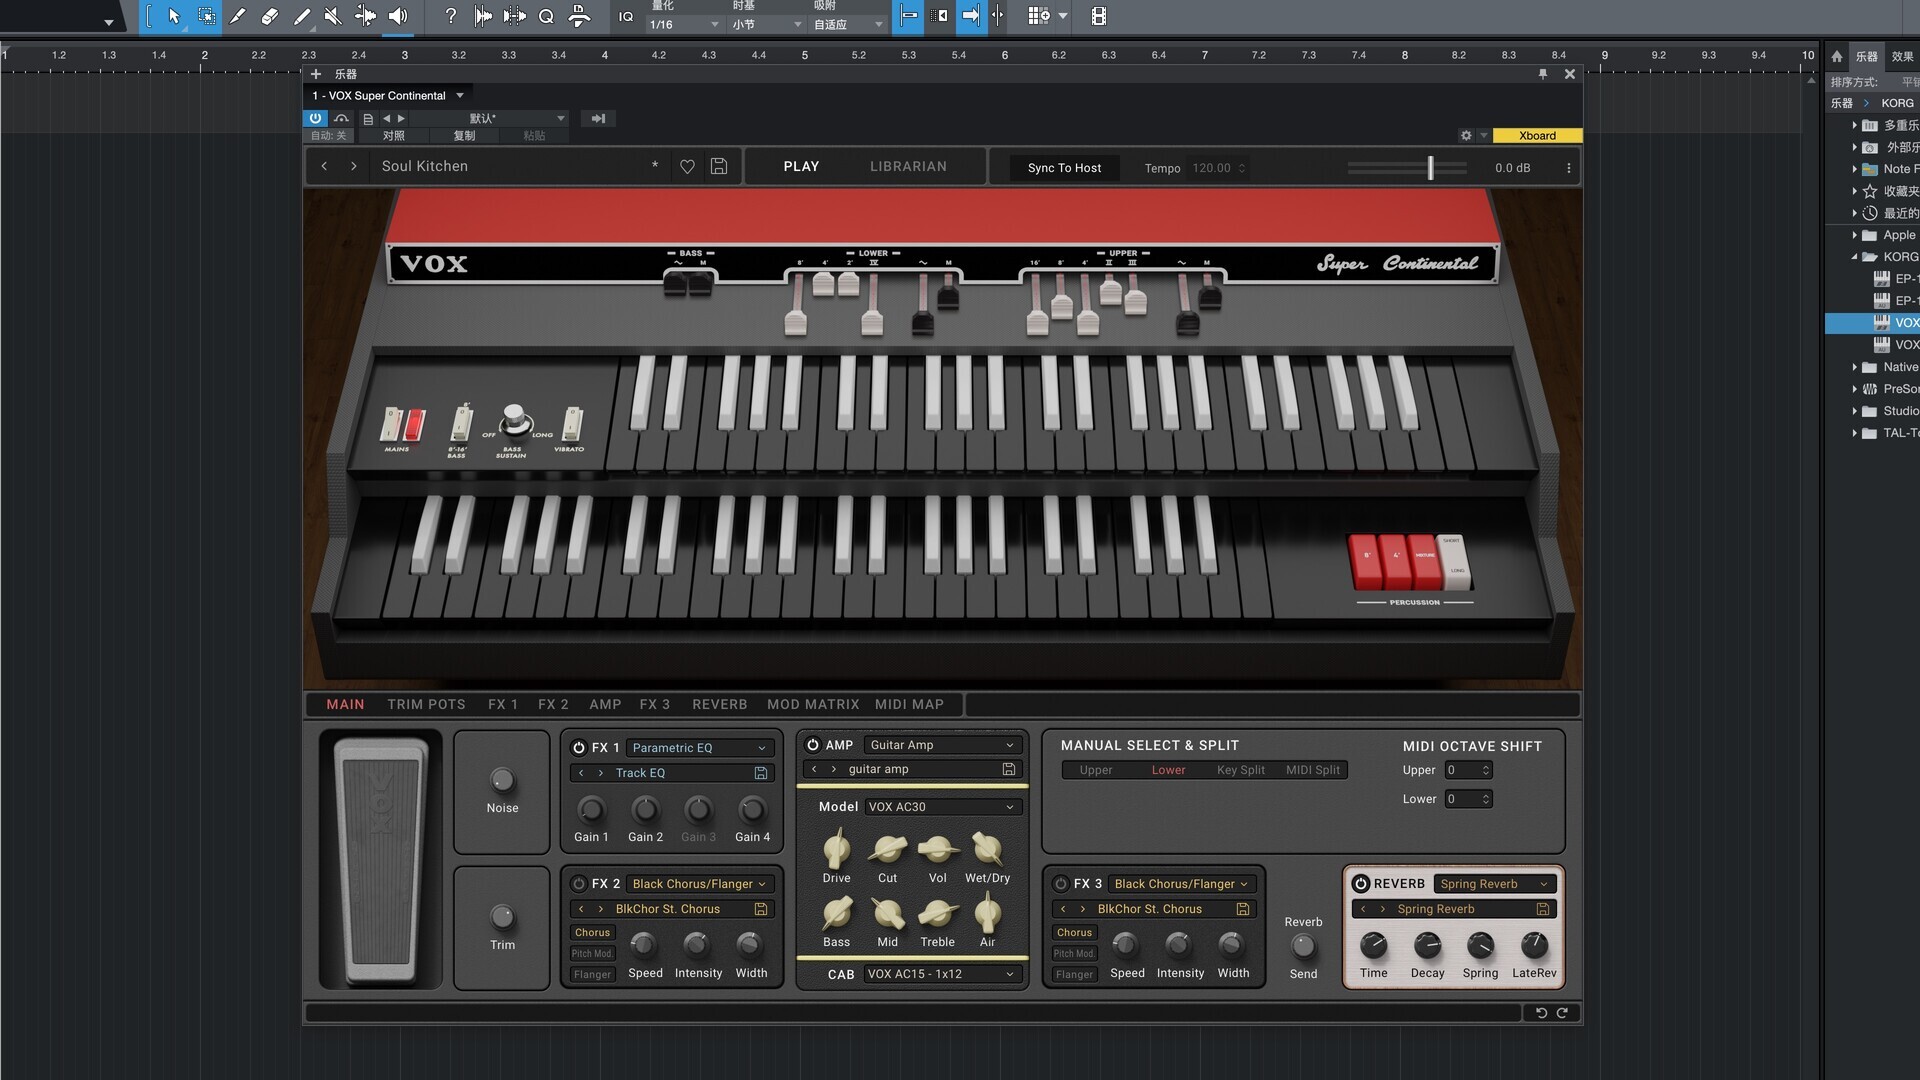Click the Xboard button
The width and height of the screenshot is (1920, 1080).
pos(1537,136)
